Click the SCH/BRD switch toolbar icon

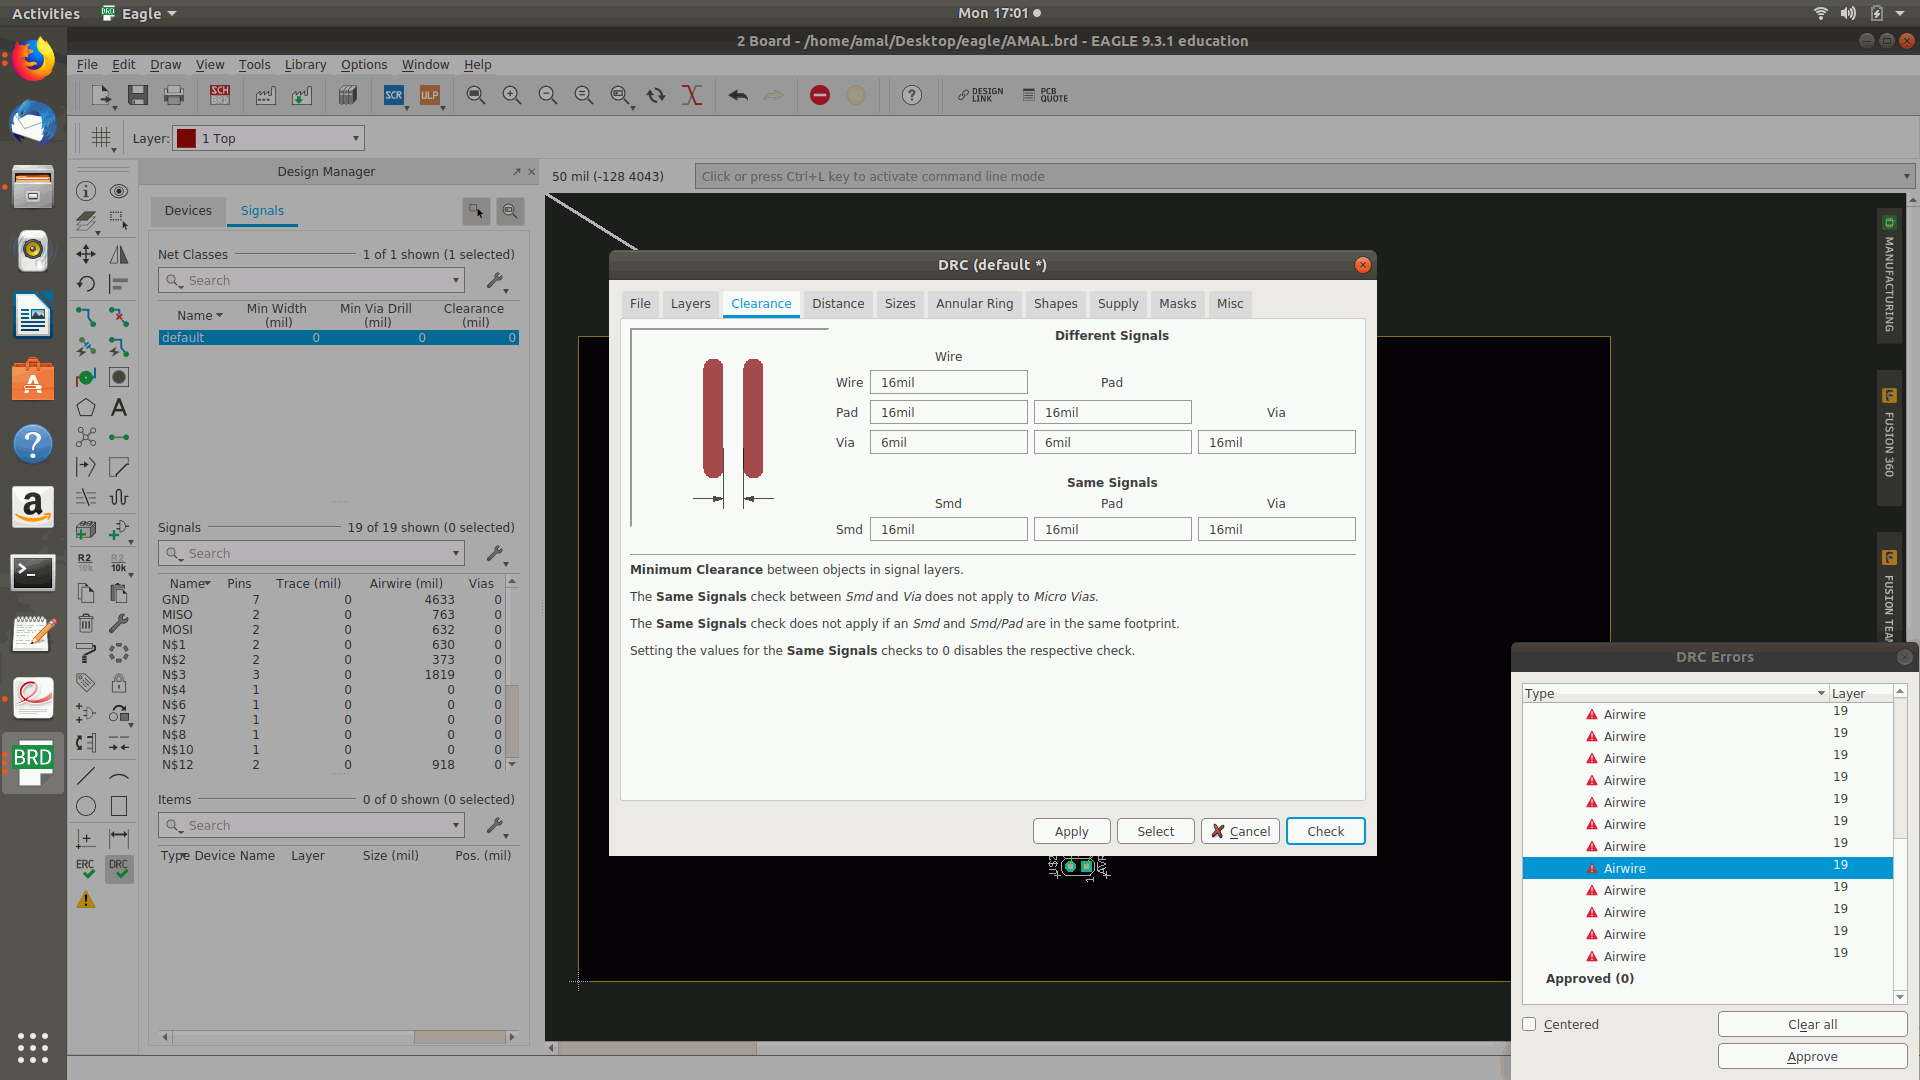click(220, 95)
